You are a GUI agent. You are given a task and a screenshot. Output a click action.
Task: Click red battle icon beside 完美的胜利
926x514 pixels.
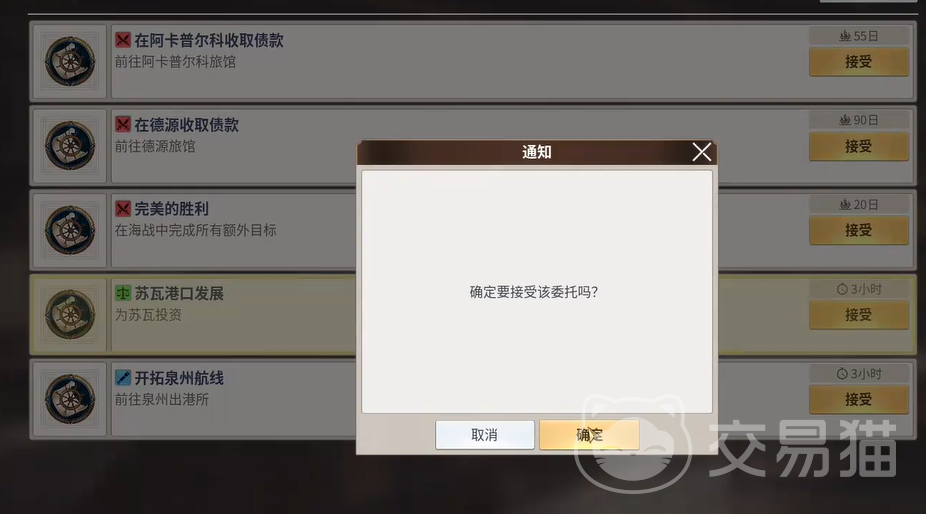click(x=123, y=209)
